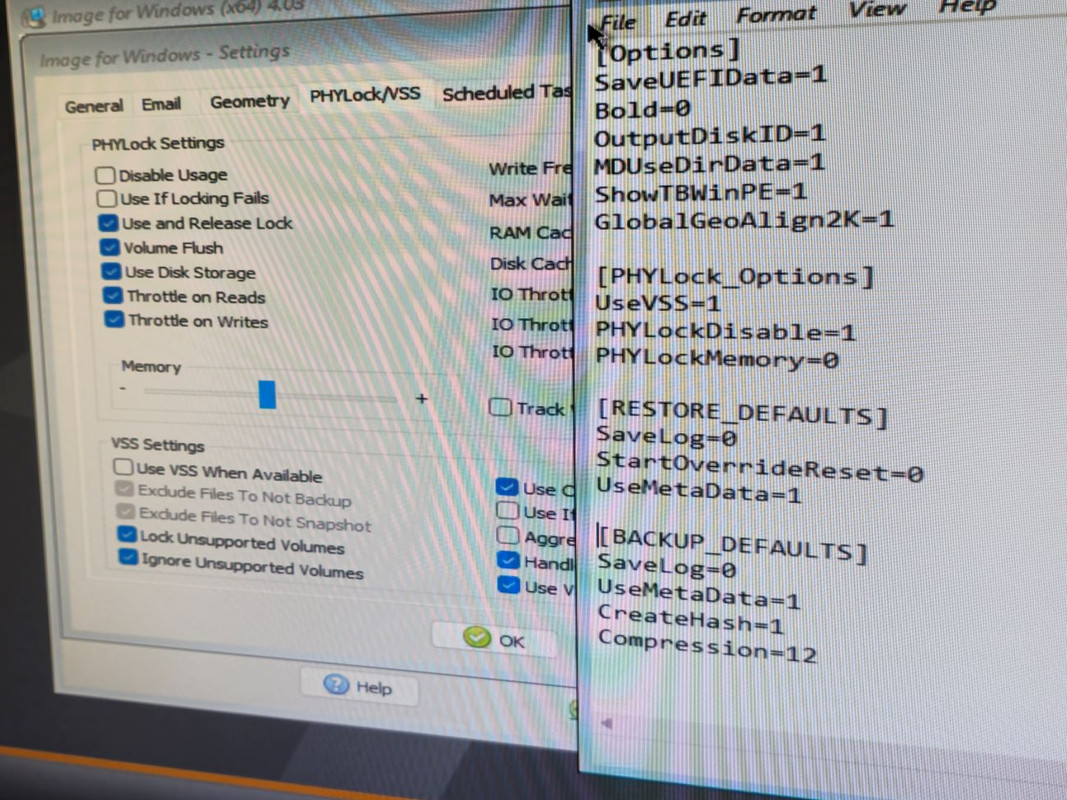Tick the Disable Usage checkbox
This screenshot has height=800, width=1067.
coord(105,175)
